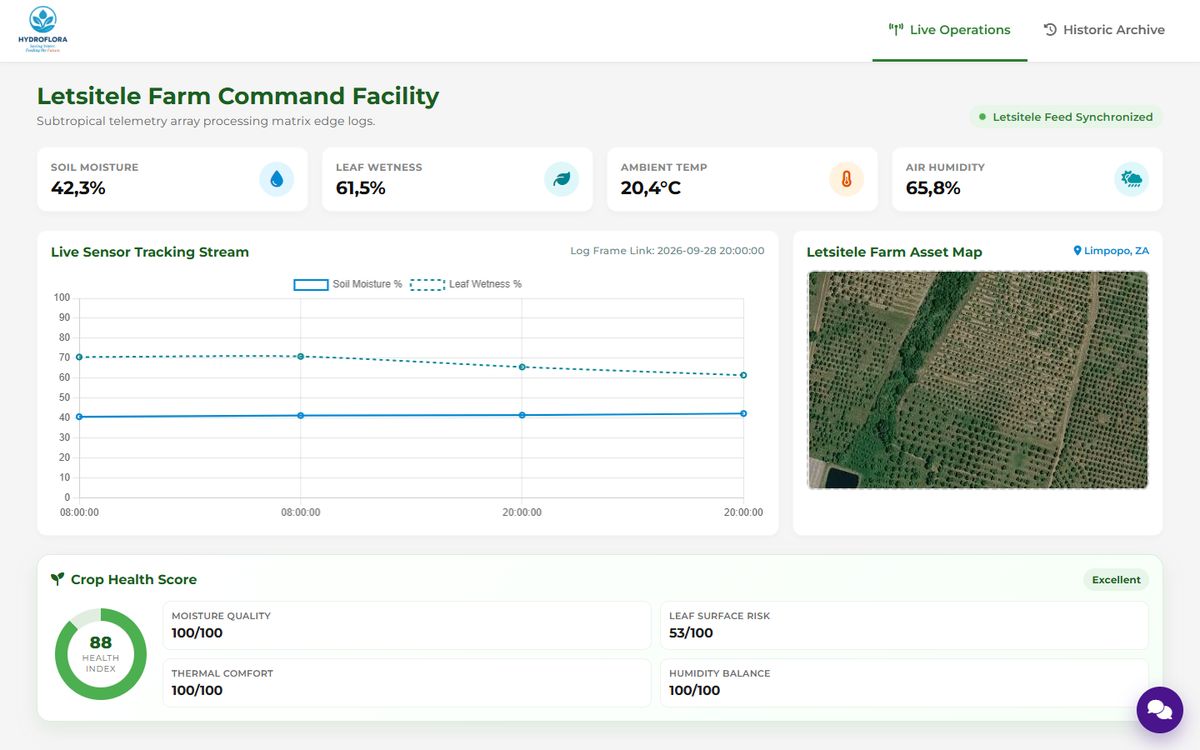1200x750 pixels.
Task: Click the Leaf Wetness 61,5% value
Action: point(361,188)
